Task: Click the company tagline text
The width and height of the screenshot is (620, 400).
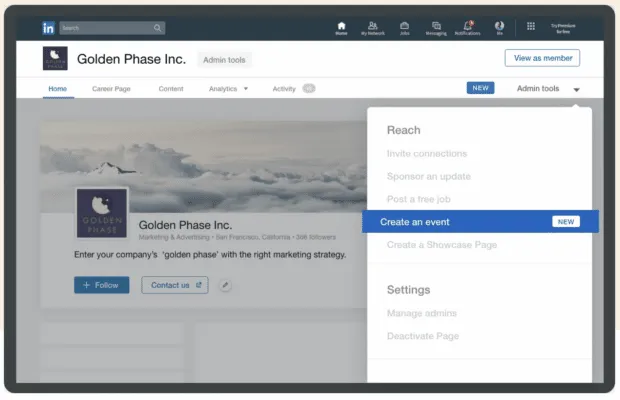Action: click(210, 255)
